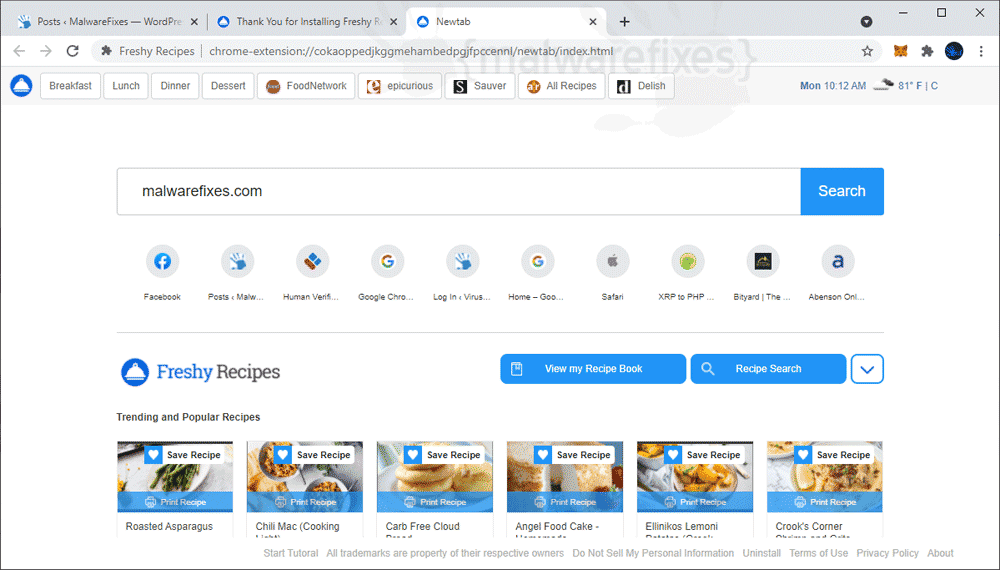
Task: Click the Recipe Search button
Action: (x=768, y=369)
